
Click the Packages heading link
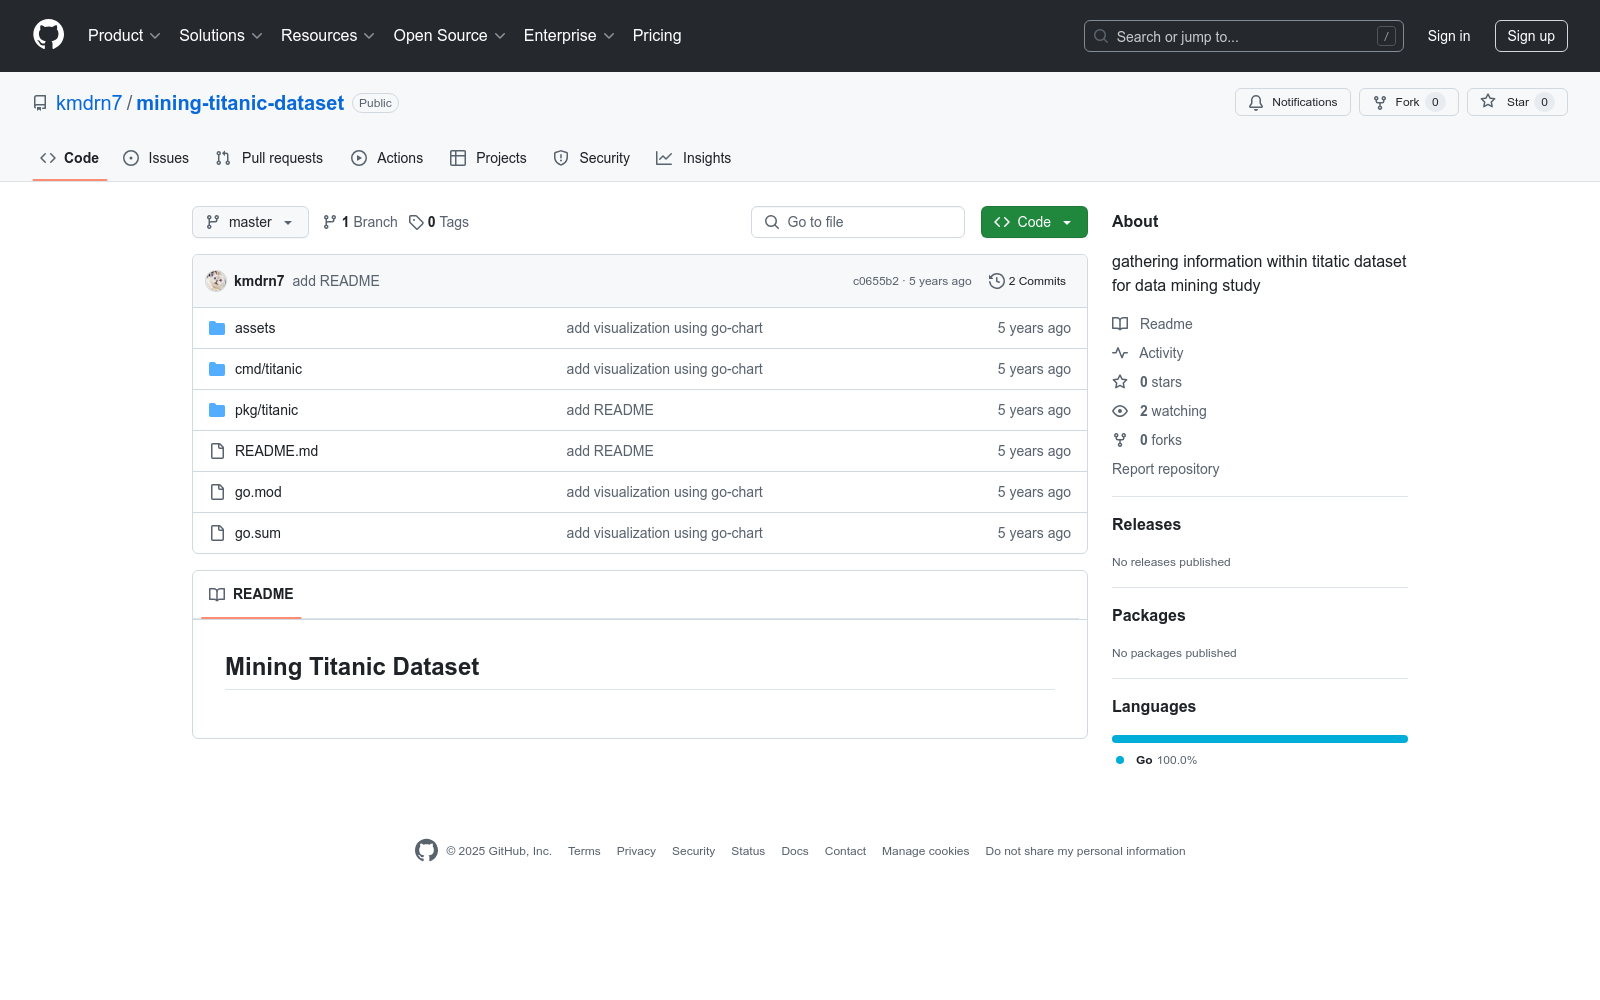[x=1148, y=615]
